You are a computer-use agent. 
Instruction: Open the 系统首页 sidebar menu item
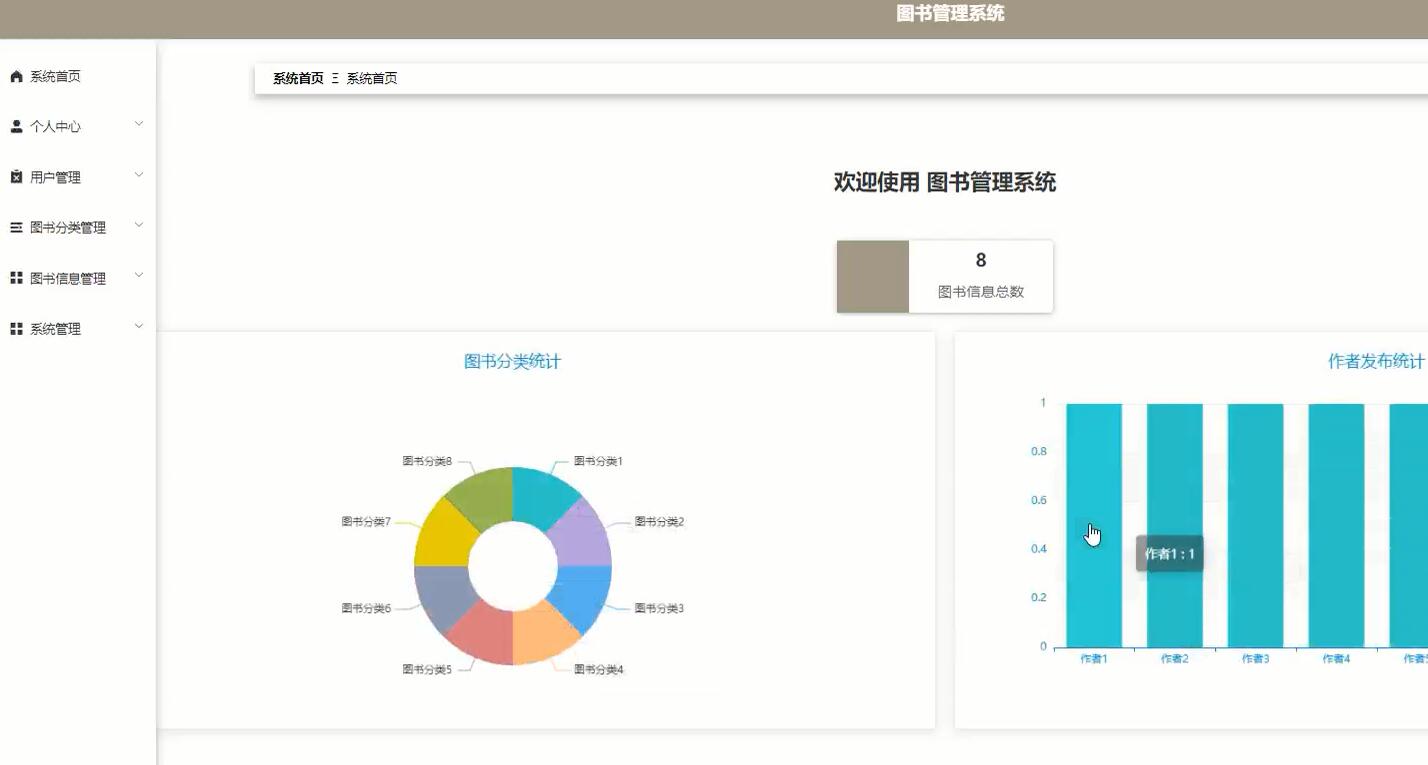coord(55,77)
